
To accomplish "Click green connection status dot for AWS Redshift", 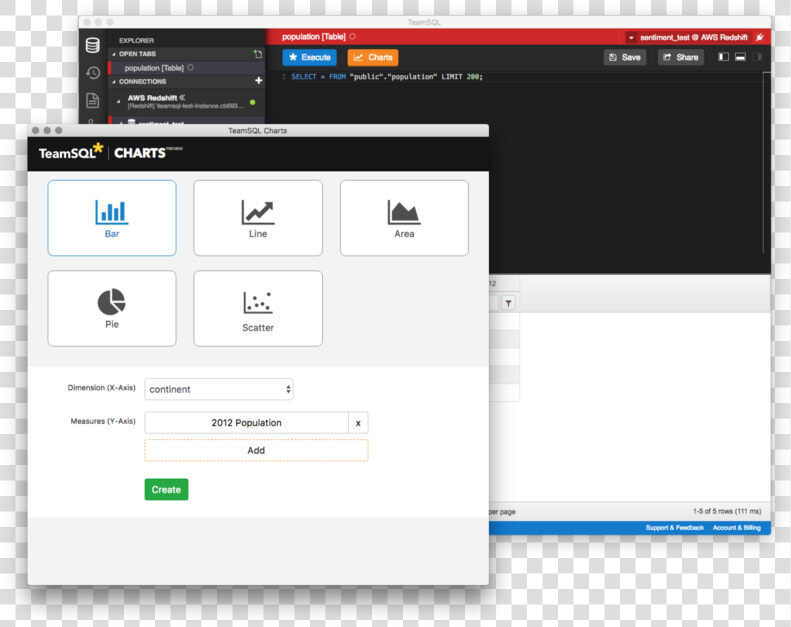I will click(253, 102).
